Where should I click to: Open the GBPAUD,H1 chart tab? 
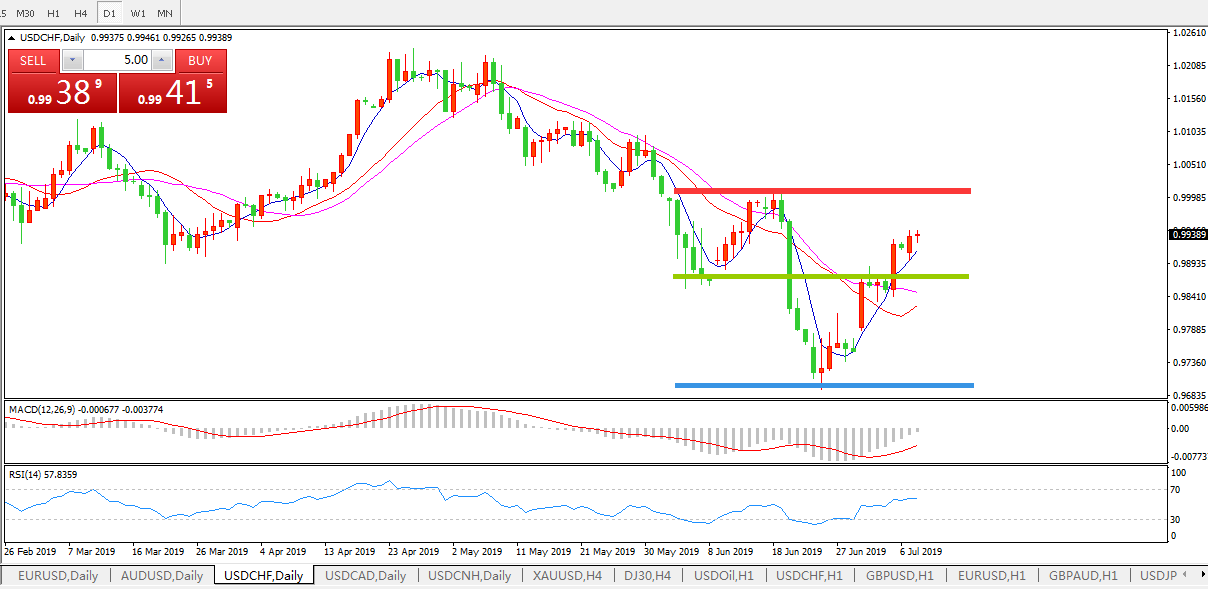pos(1082,576)
